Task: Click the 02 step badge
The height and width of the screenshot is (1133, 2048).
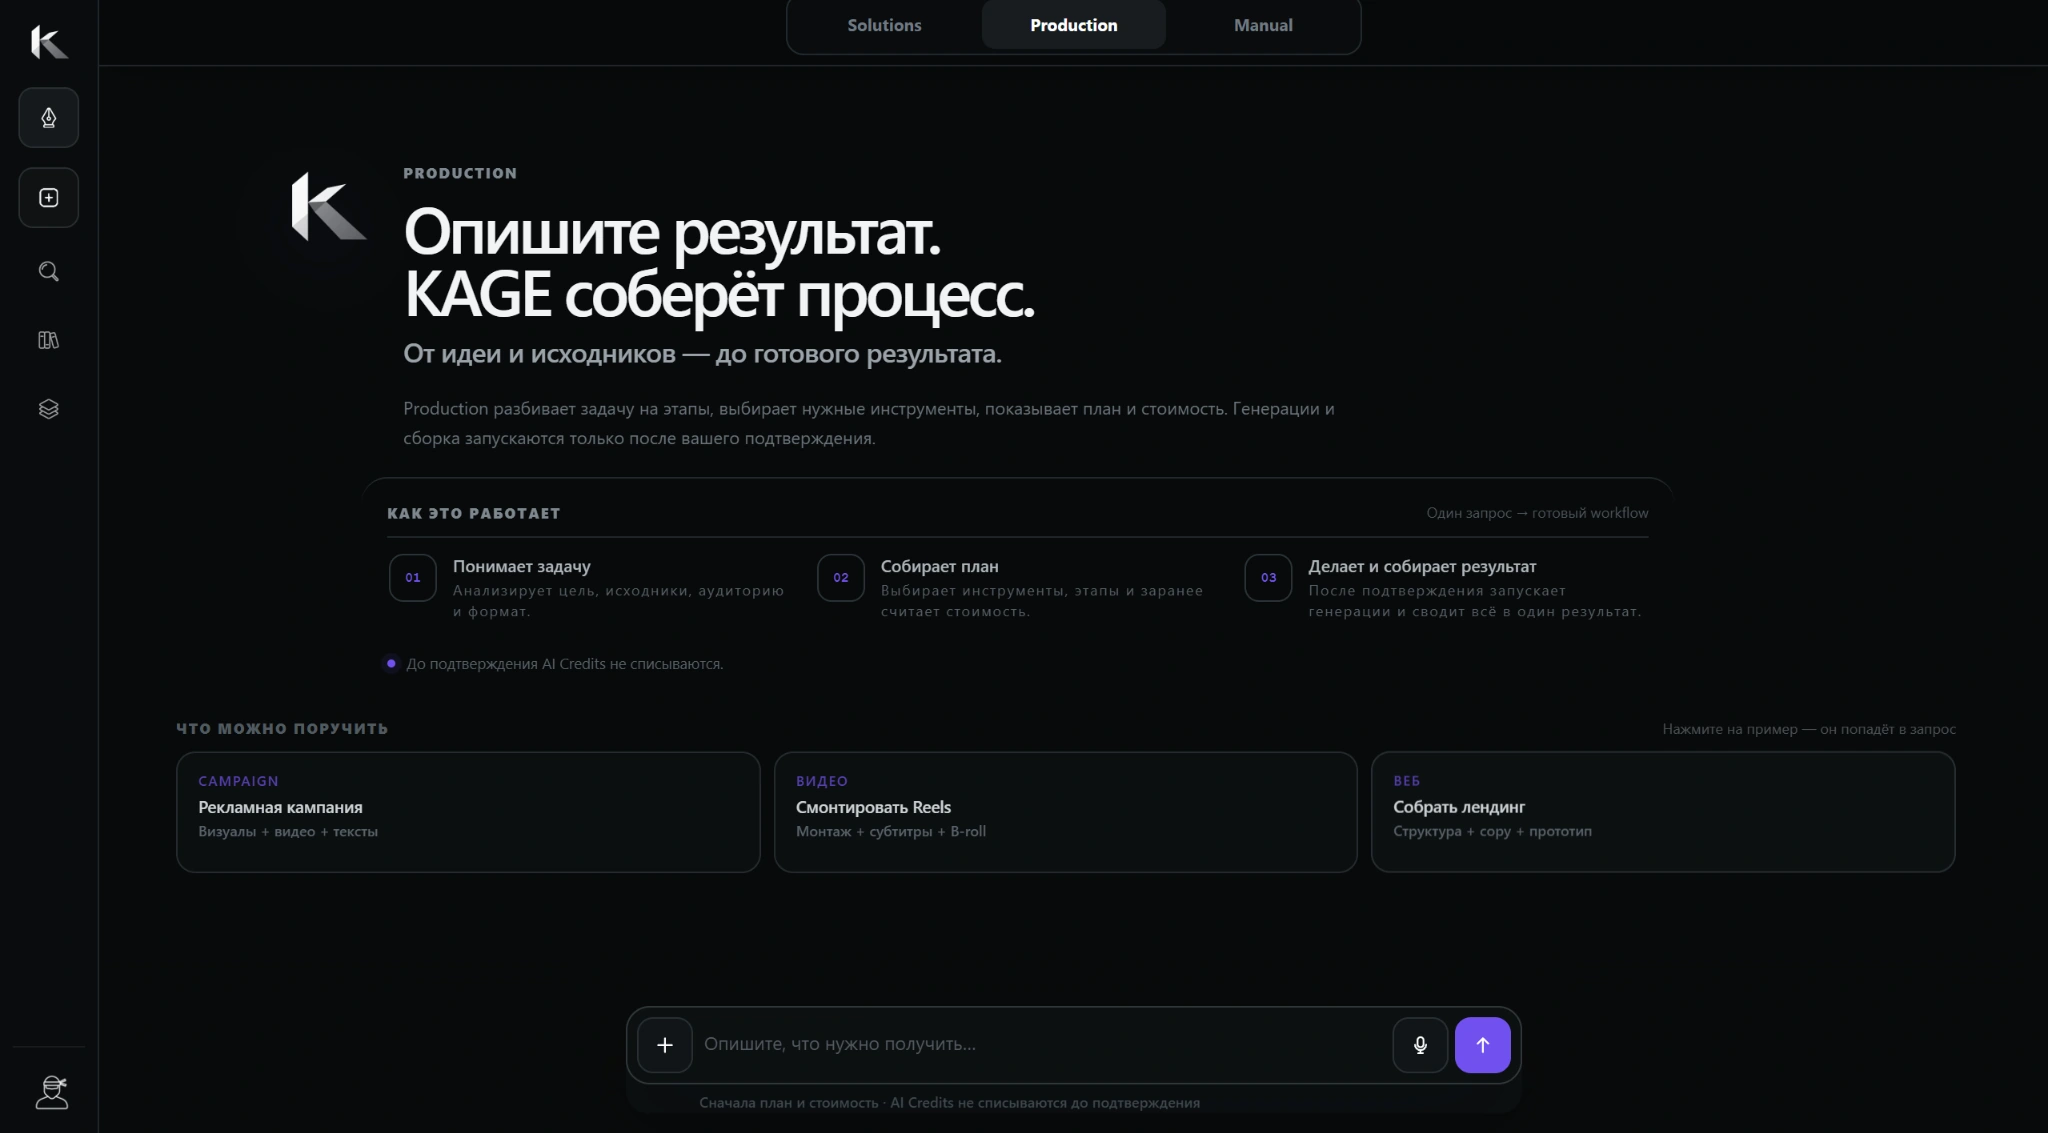Action: point(841,578)
